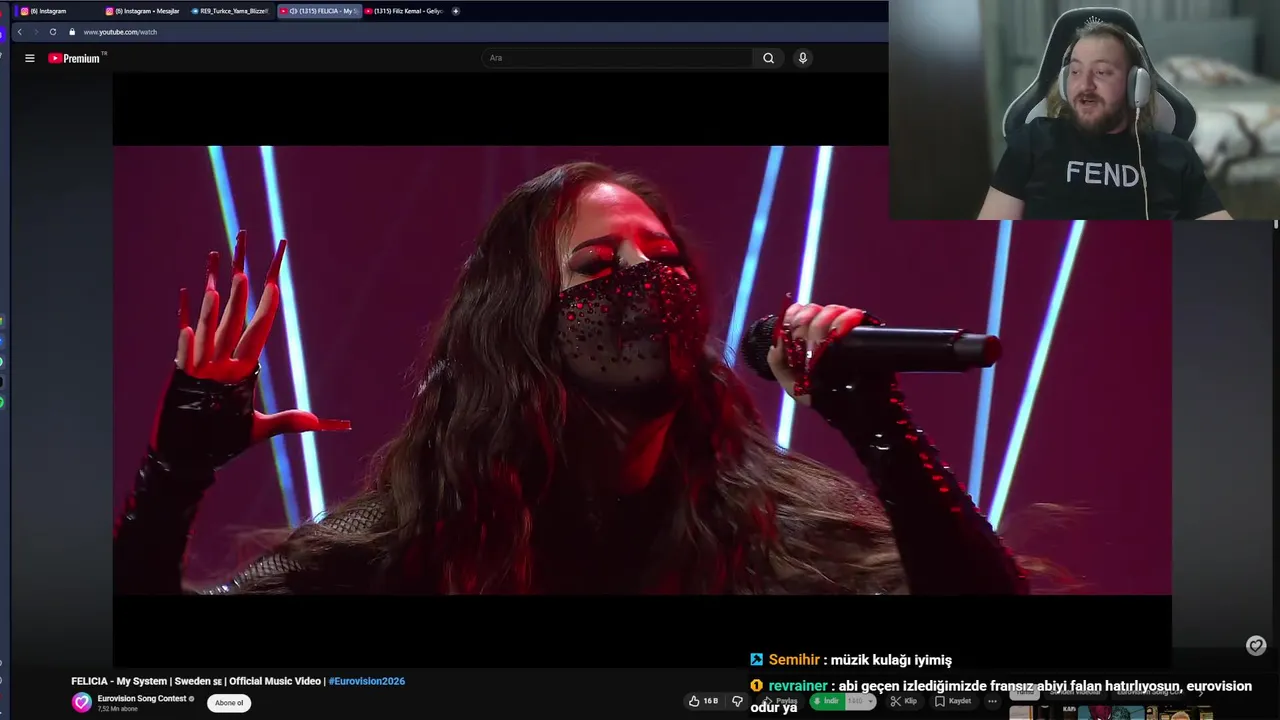Open Eurovision Song Contest channel avatar

[x=81, y=702]
